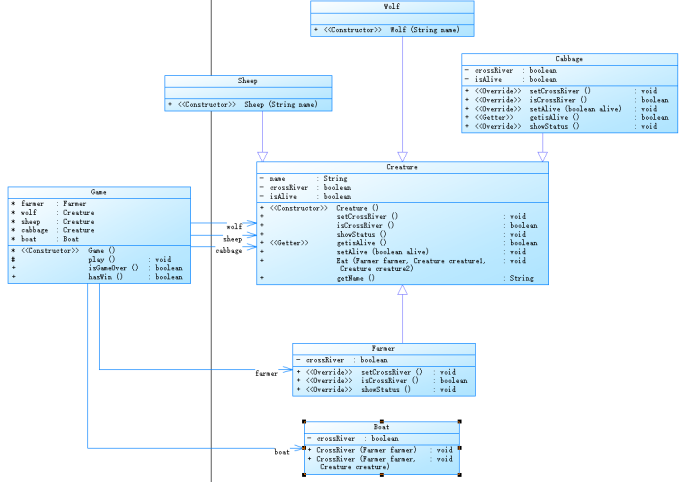Select the top-left resize handle of Boat
The image size is (692, 482).
click(304, 422)
